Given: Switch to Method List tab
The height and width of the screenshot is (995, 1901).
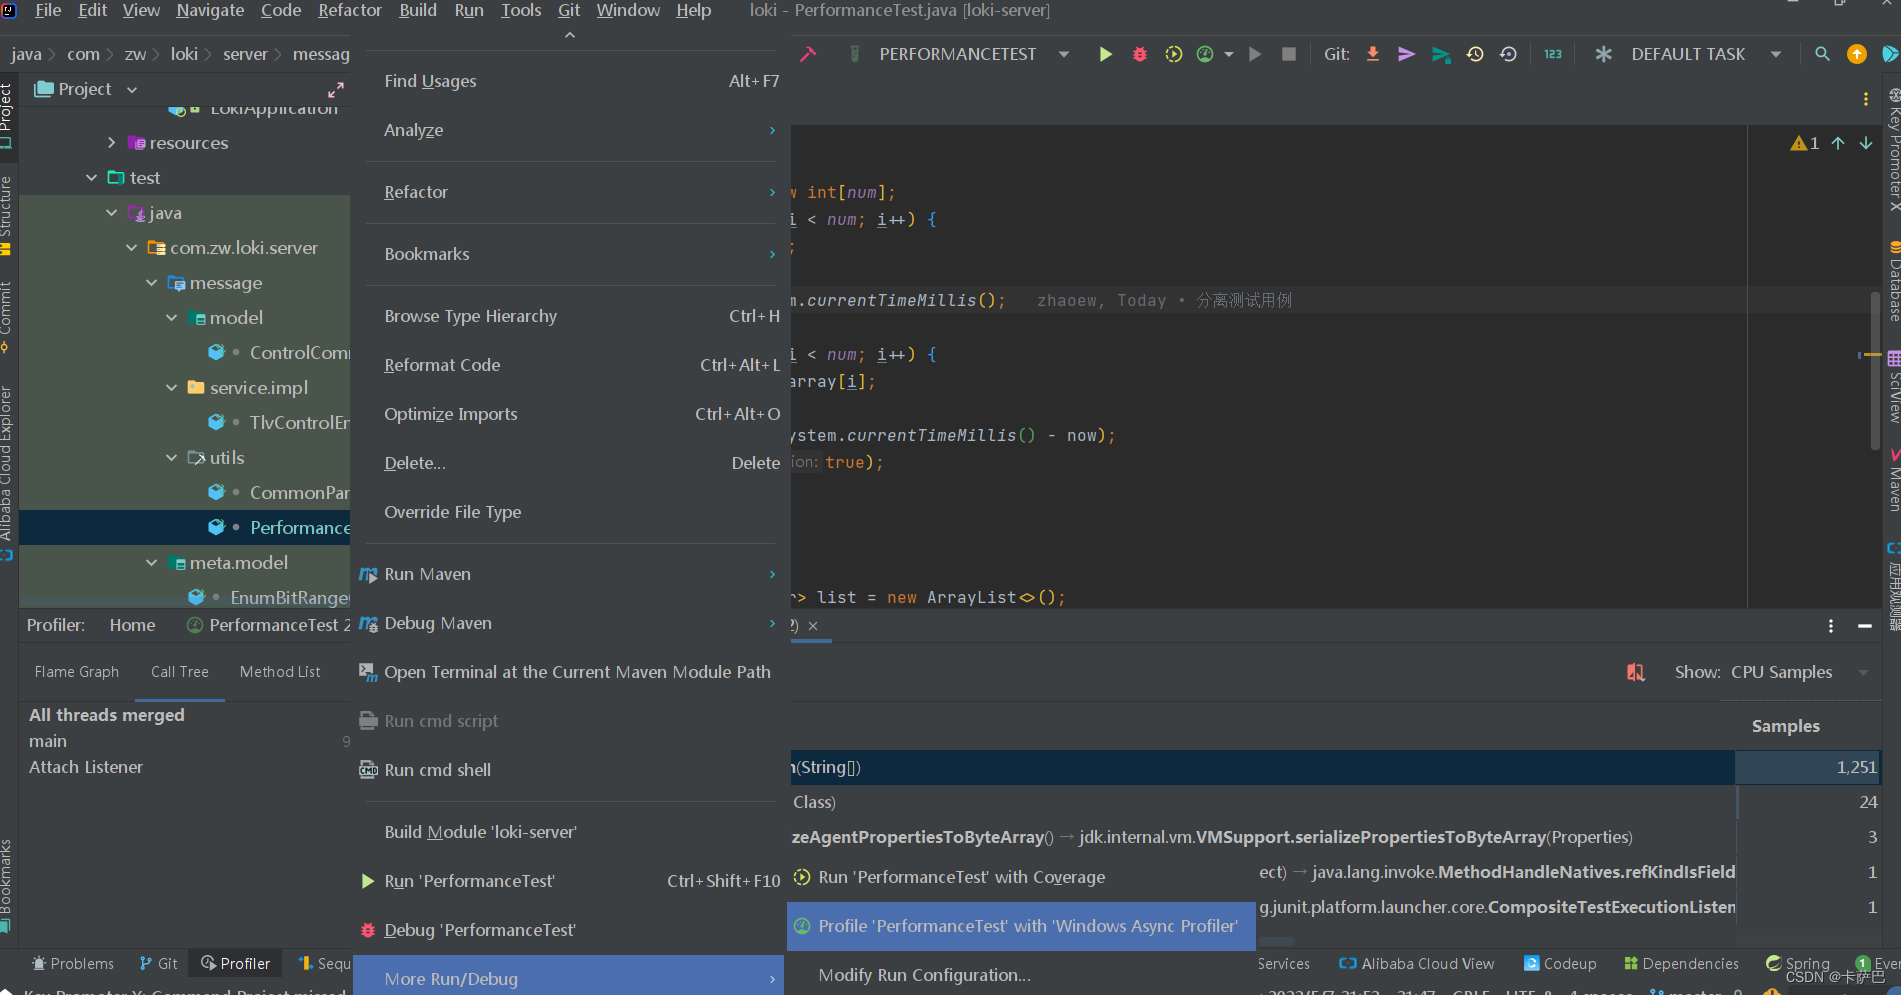Looking at the screenshot, I should click(280, 672).
